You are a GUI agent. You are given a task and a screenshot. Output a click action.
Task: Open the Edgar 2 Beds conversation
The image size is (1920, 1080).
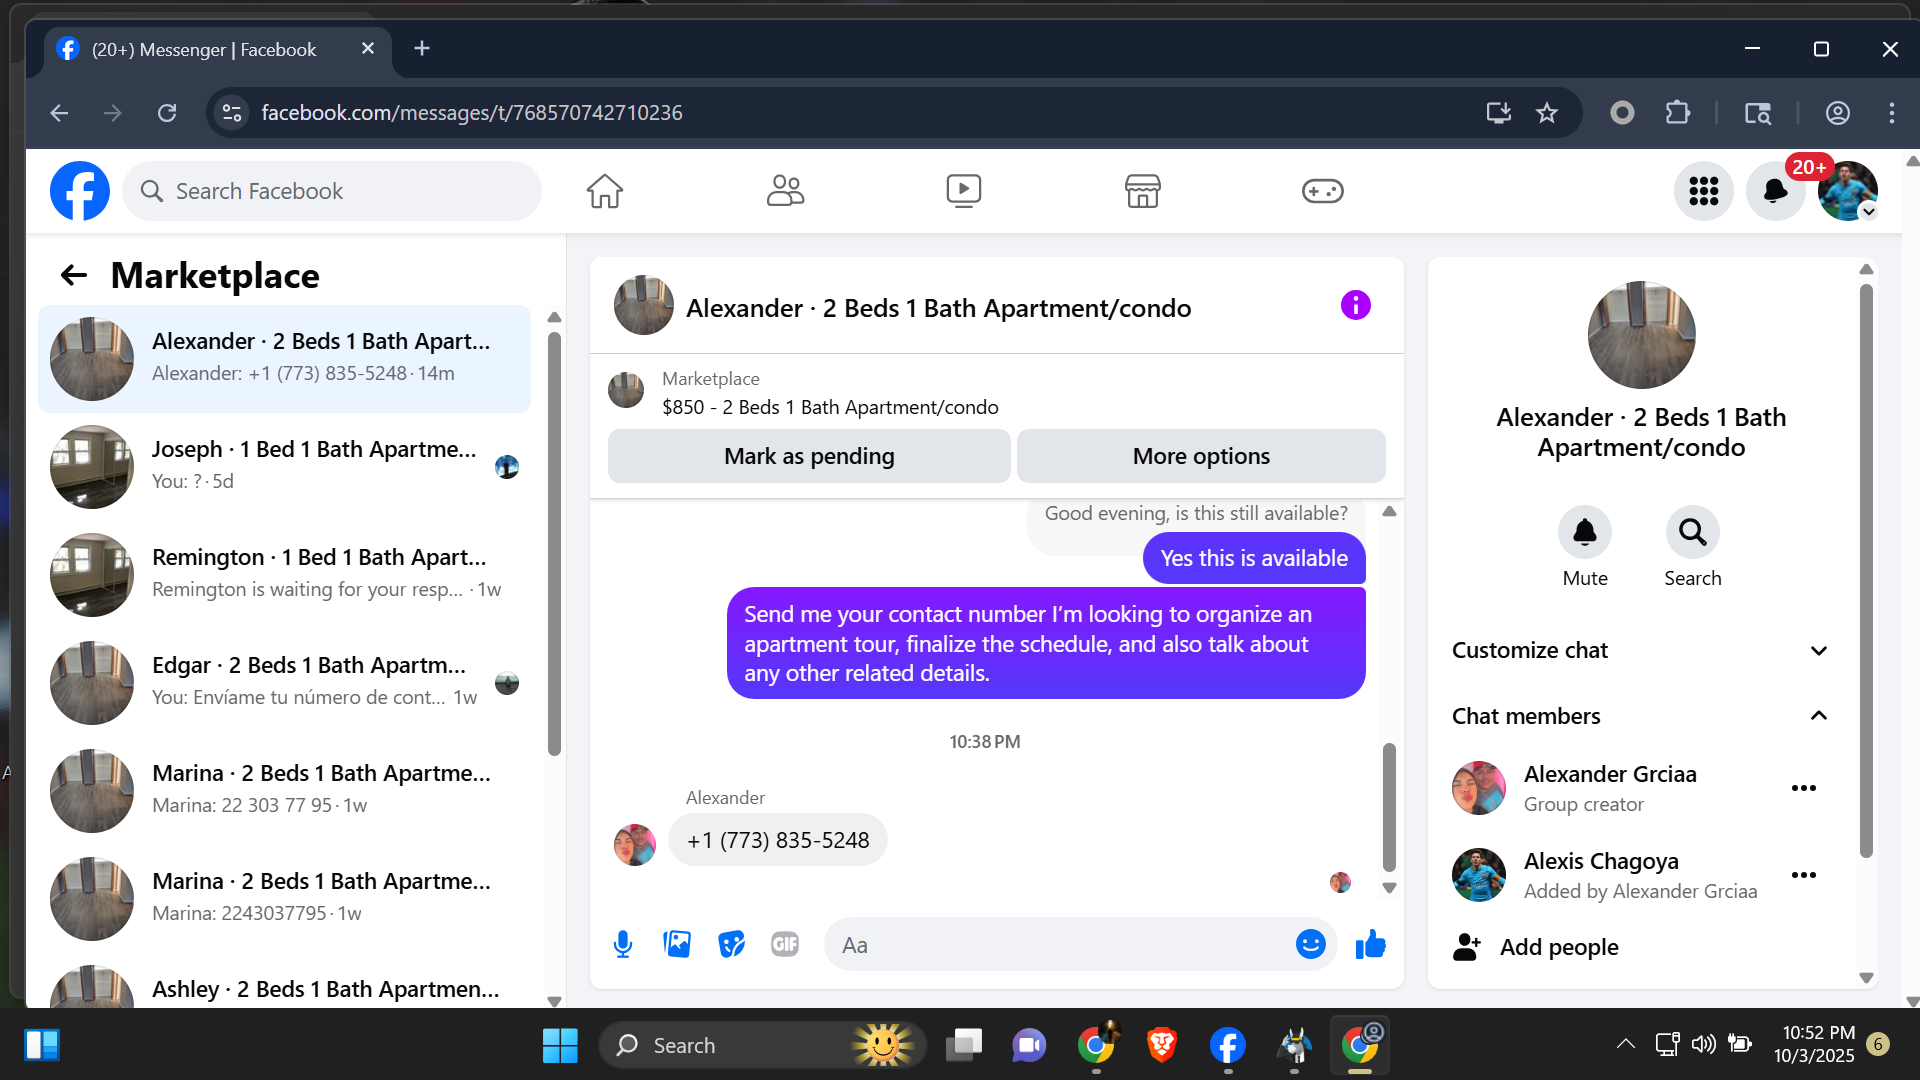click(x=284, y=682)
